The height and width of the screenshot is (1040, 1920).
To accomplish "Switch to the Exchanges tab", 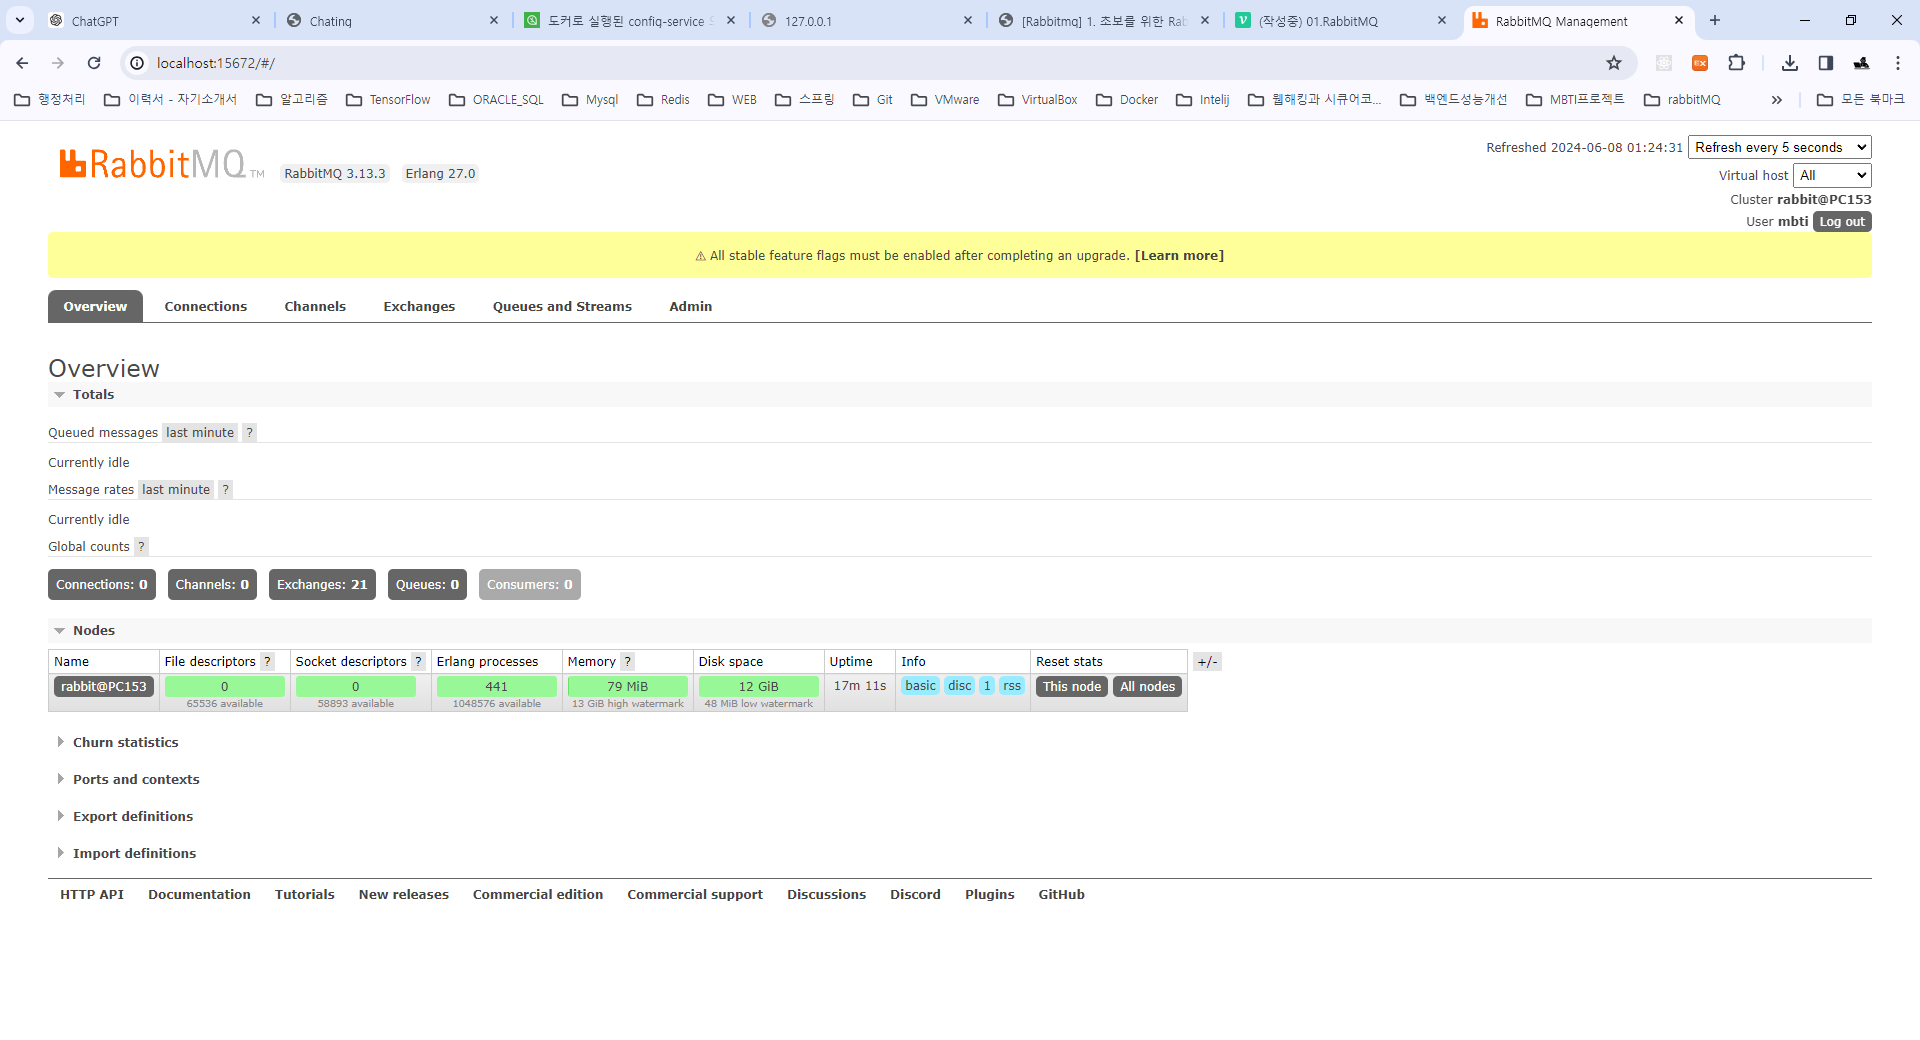I will (419, 307).
